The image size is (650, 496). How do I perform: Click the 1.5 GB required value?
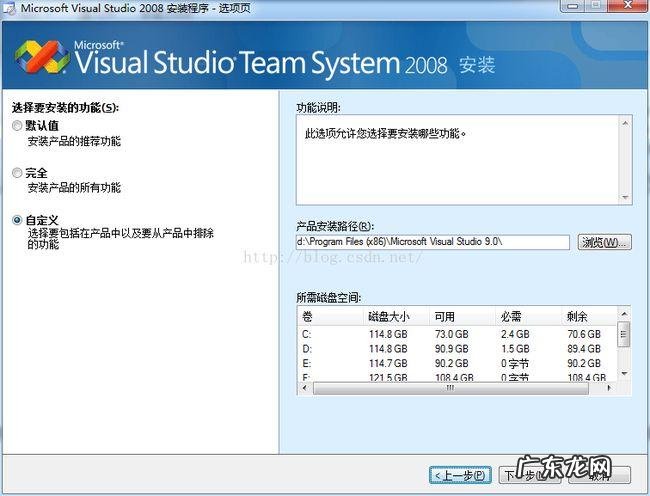[x=515, y=349]
